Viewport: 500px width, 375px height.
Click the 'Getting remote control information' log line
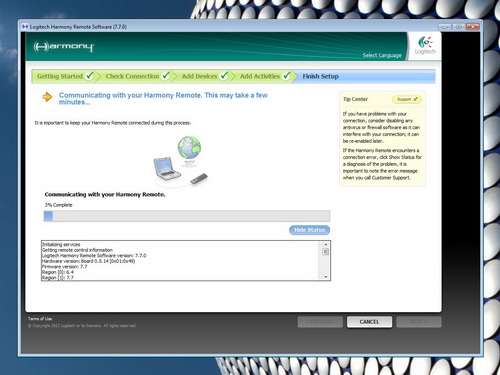pyautogui.click(x=77, y=250)
